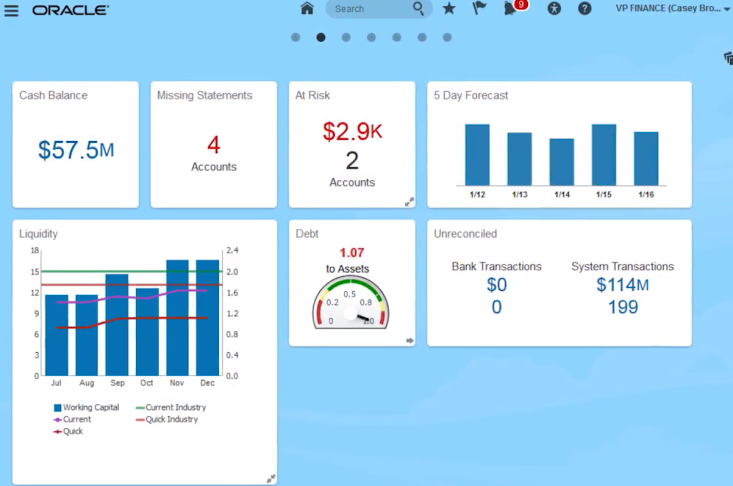This screenshot has width=733, height=486.
Task: Expand the At Risk tile
Action: [x=408, y=201]
